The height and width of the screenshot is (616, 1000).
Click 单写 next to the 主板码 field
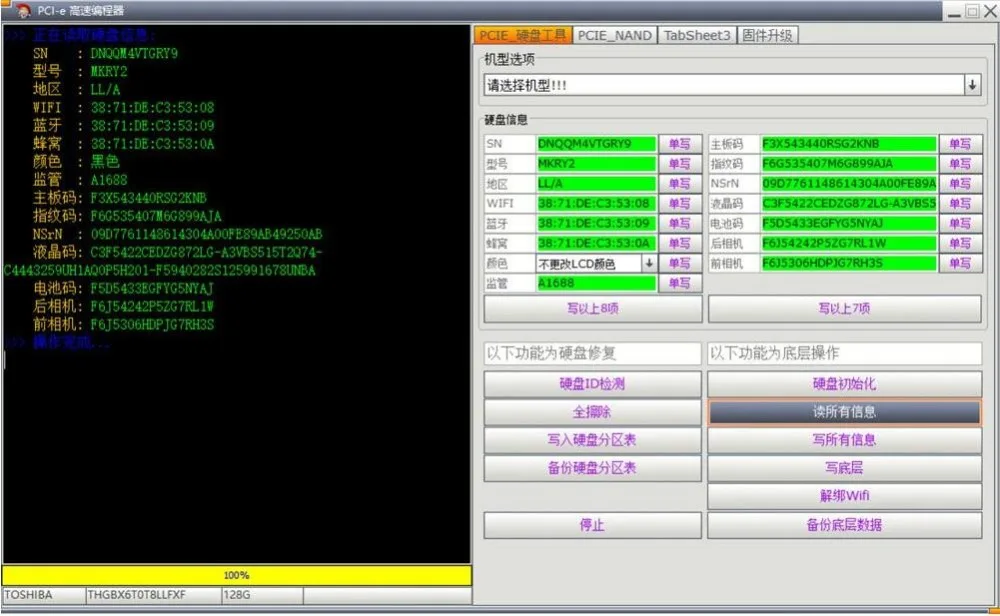point(960,144)
